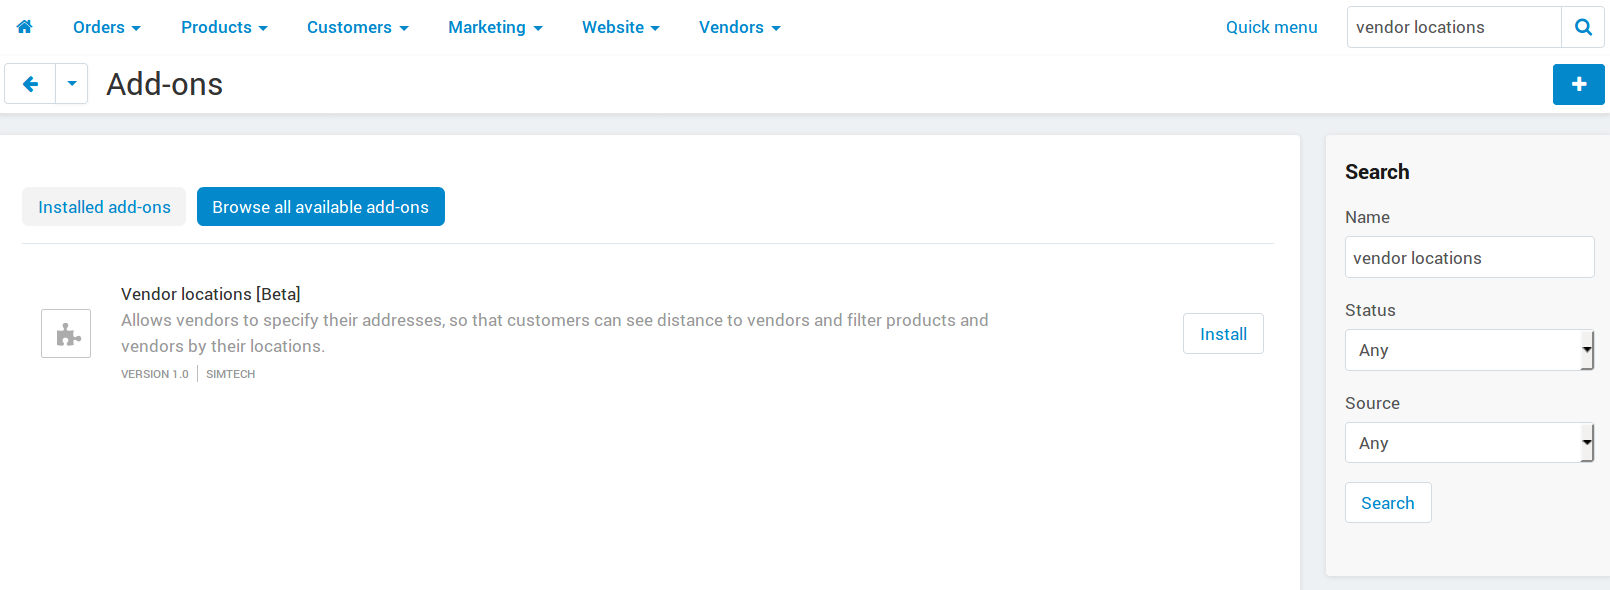The height and width of the screenshot is (590, 1610).
Task: Click the SIMTECH developer label
Action: coord(231,374)
